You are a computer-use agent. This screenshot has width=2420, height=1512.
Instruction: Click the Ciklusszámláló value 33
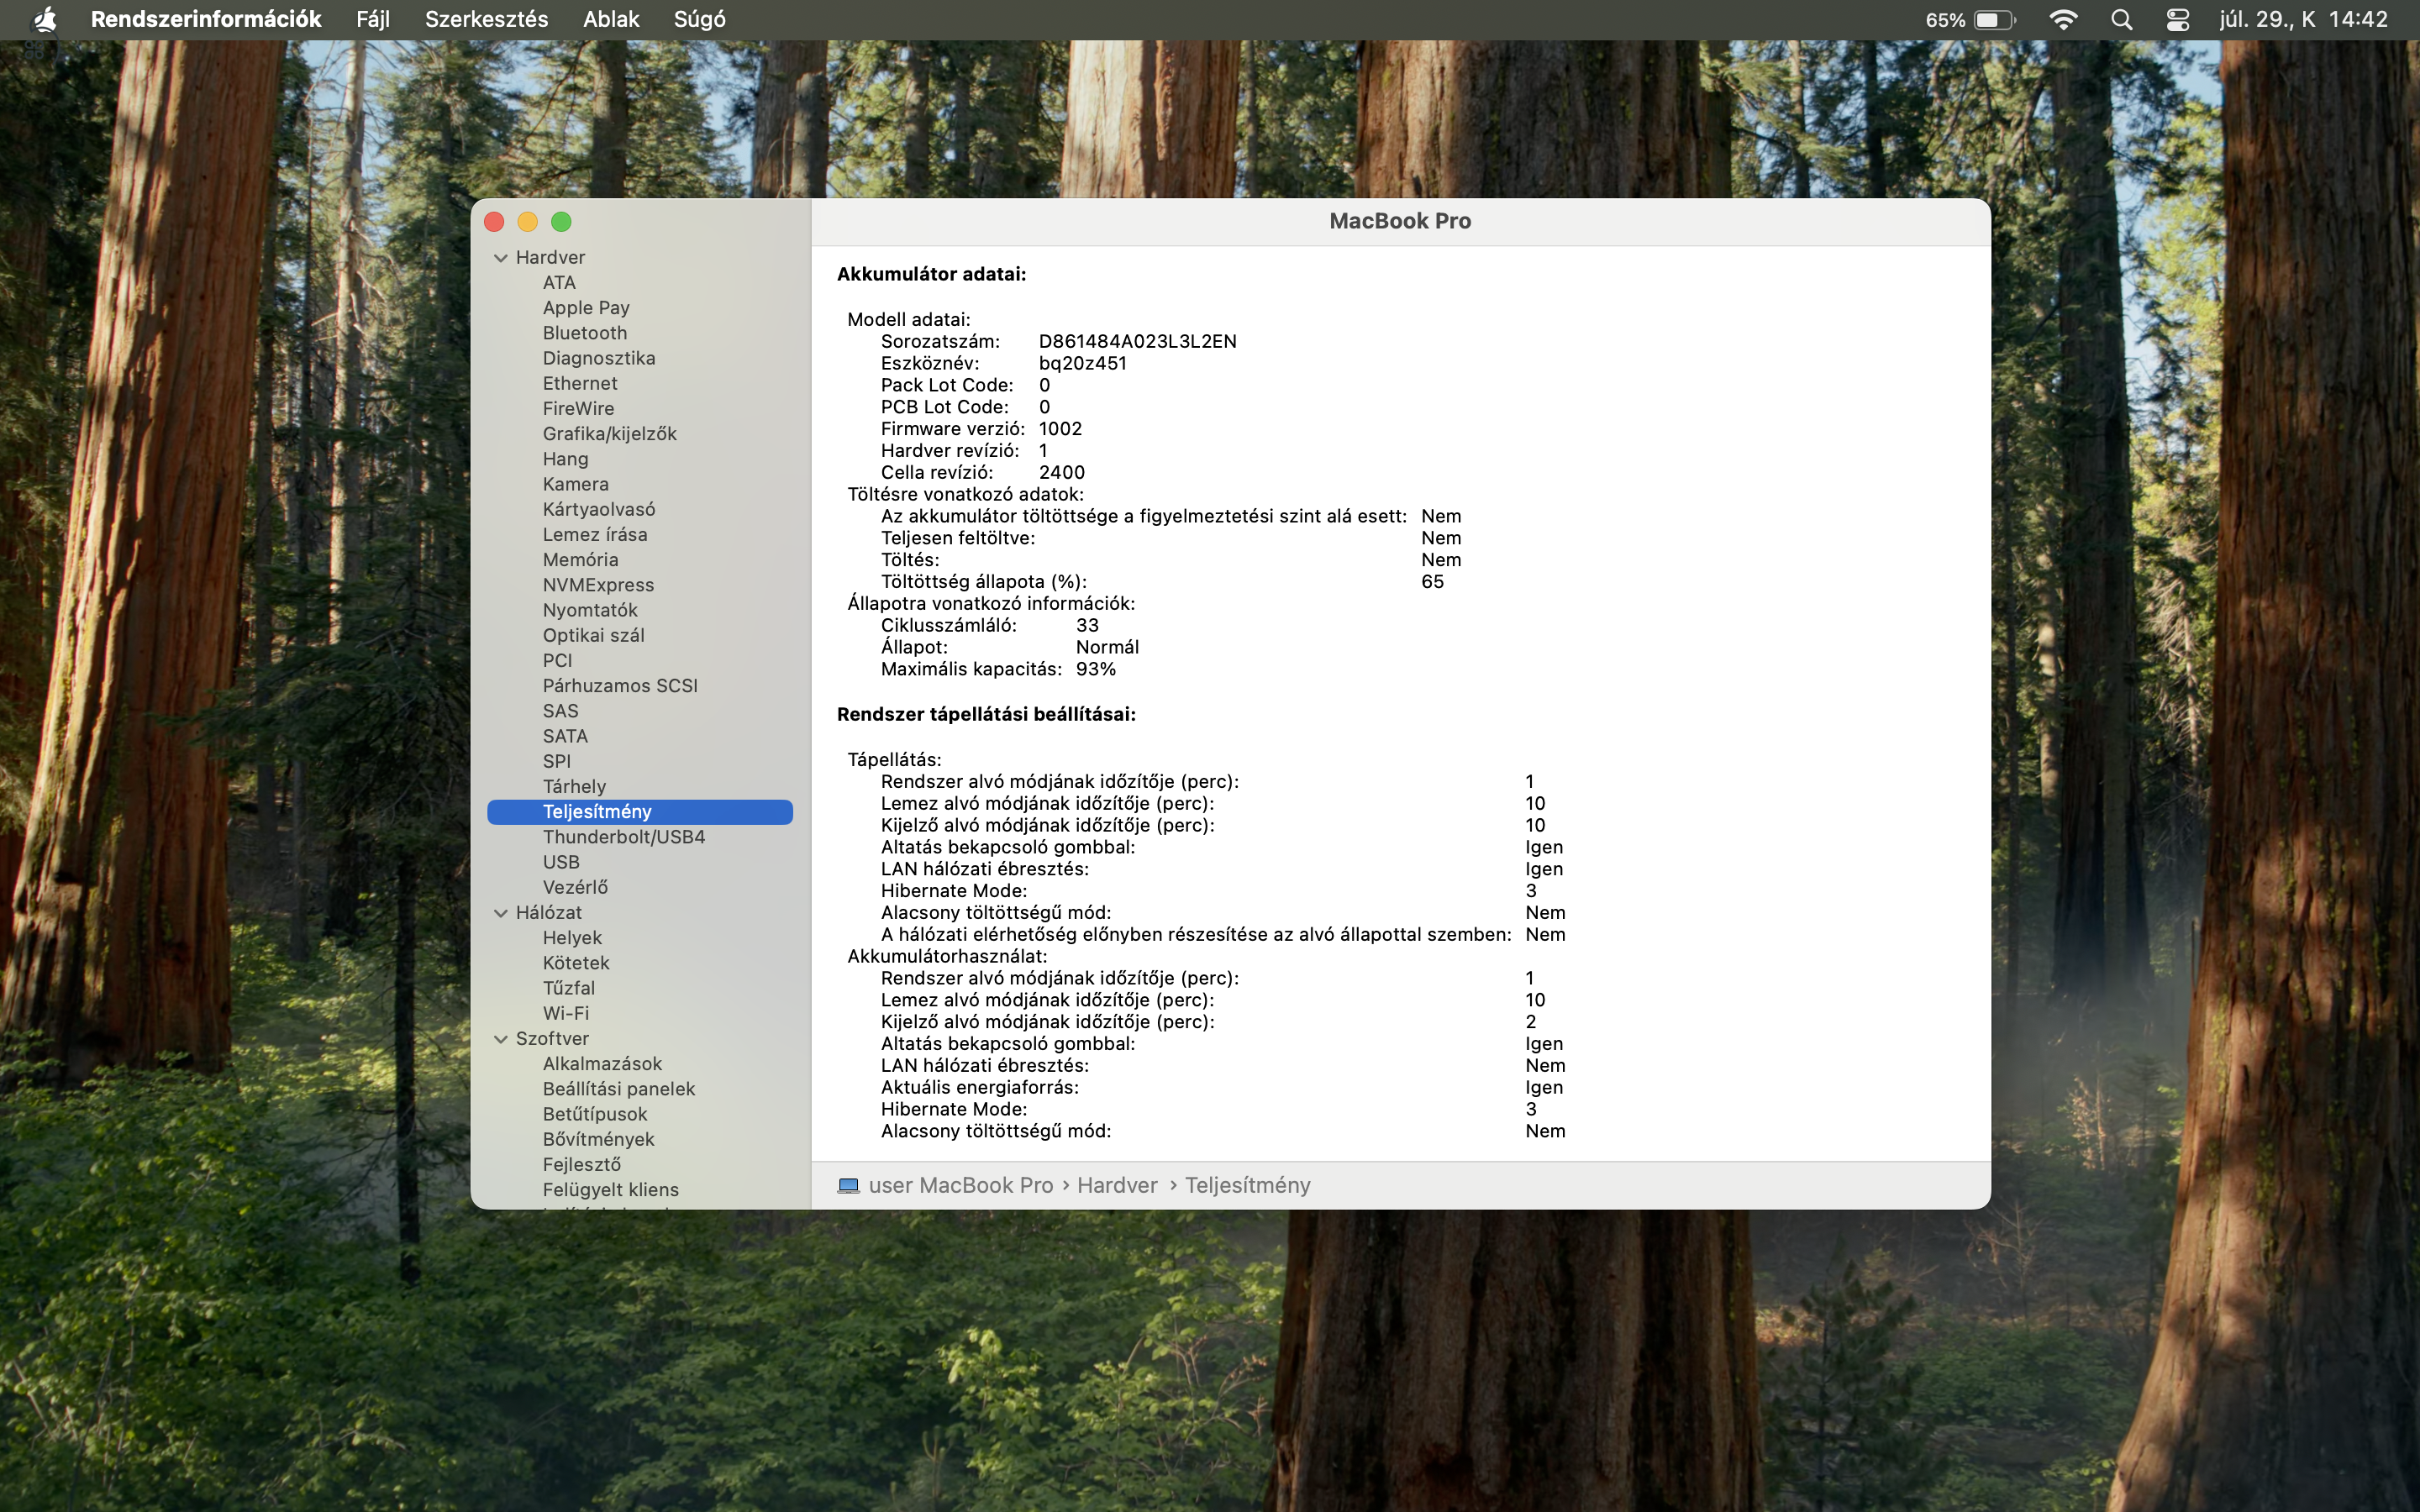coord(1087,625)
